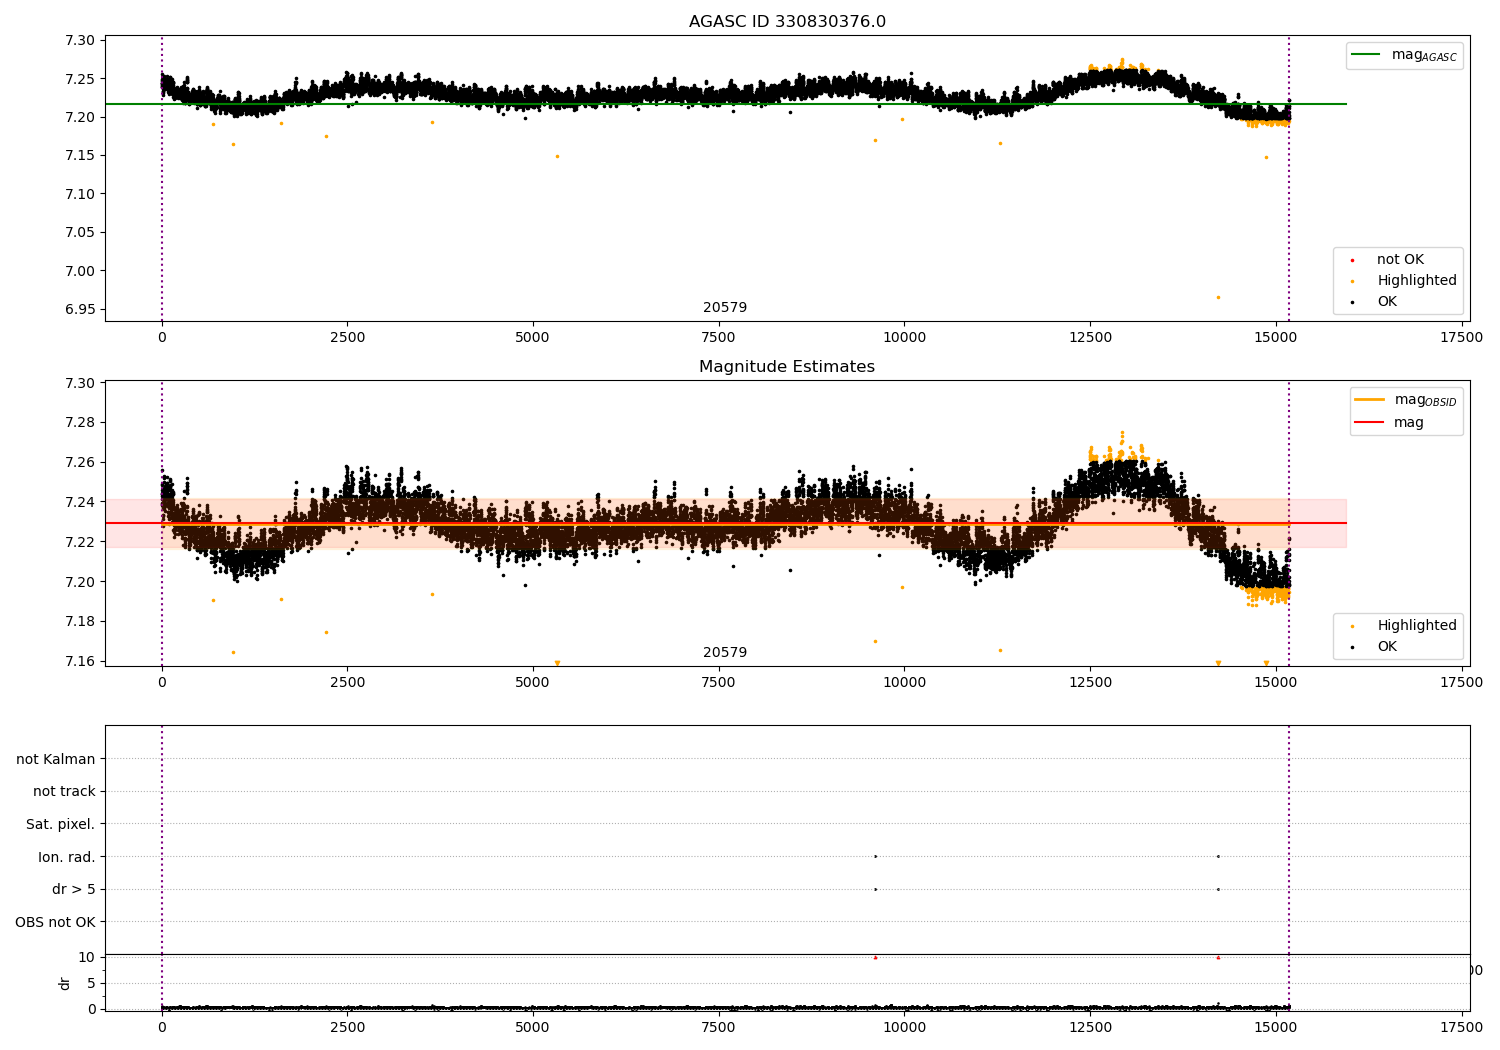This screenshot has width=1500, height=1050.
Task: Click the 'Magnitude Estimates' subplot title
Action: (787, 367)
